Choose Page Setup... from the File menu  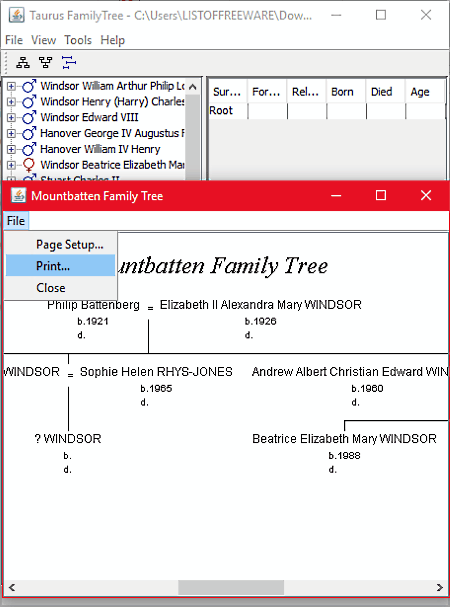(x=60, y=244)
